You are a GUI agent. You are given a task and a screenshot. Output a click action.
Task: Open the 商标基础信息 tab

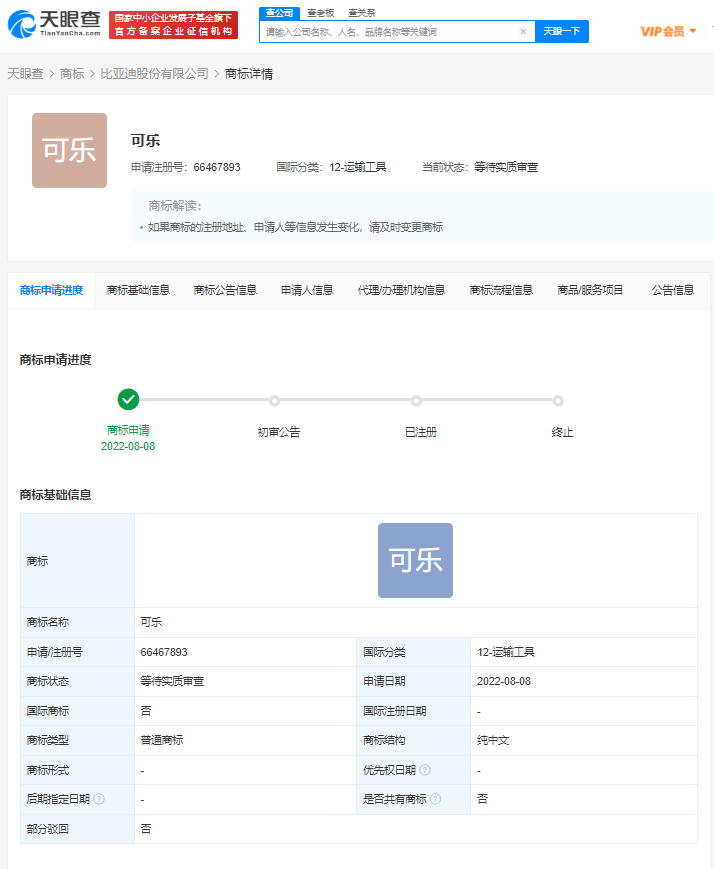138,290
